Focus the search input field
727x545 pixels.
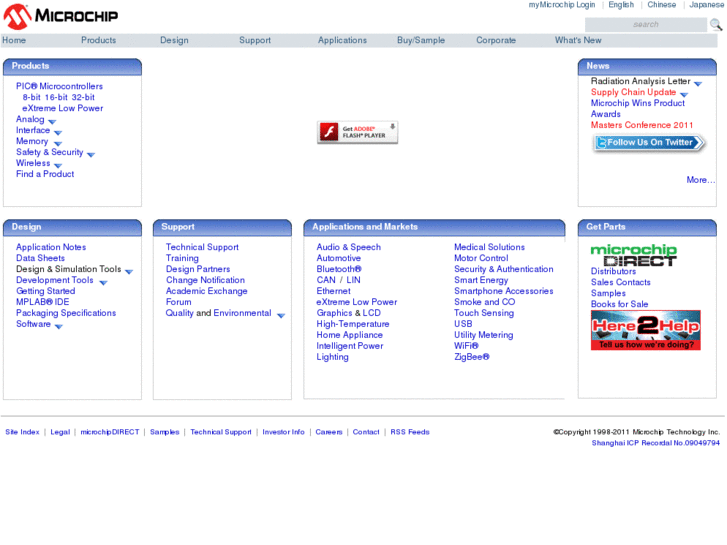(x=645, y=25)
